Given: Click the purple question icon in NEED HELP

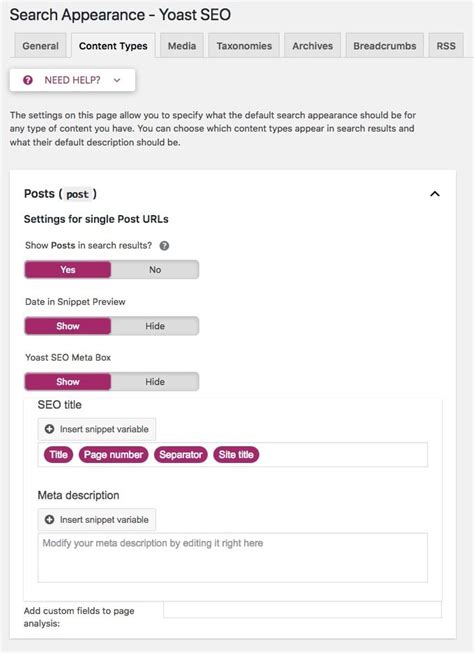Looking at the screenshot, I should 28,80.
